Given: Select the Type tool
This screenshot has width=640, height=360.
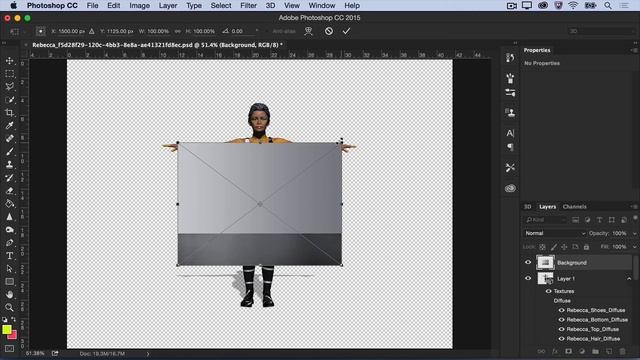Looking at the screenshot, I should (x=9, y=256).
